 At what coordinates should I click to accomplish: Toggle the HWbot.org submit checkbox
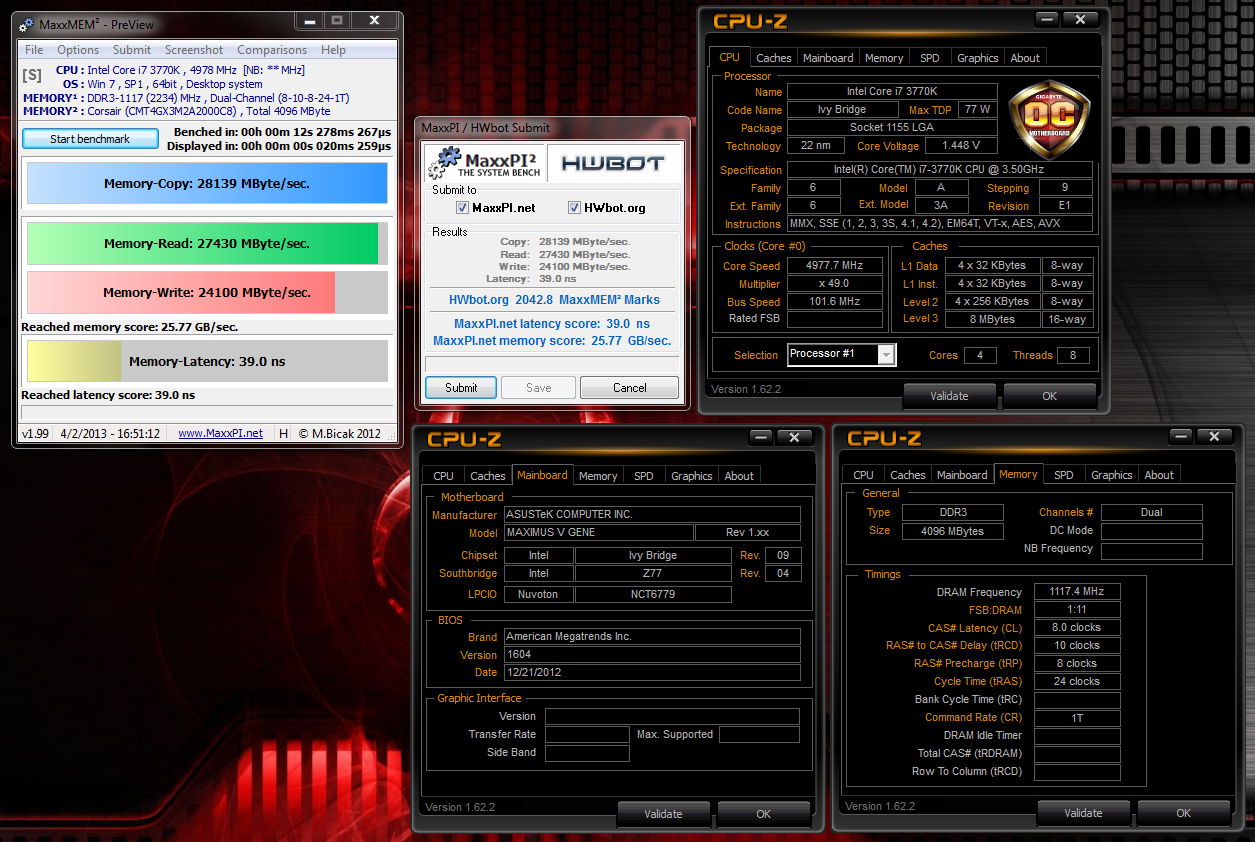(575, 208)
